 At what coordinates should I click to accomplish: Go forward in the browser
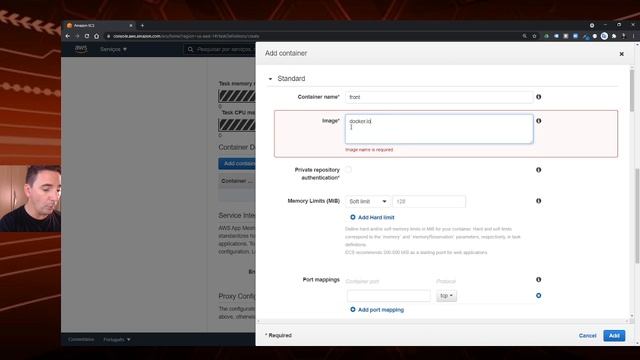(77, 36)
